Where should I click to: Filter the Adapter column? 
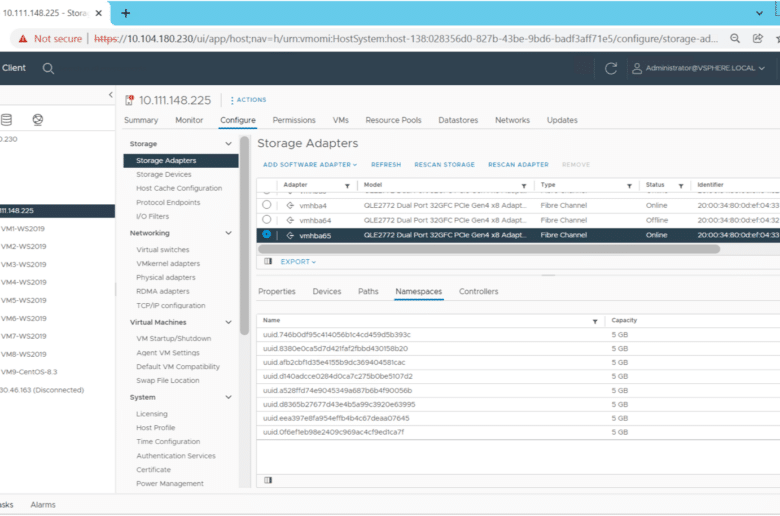point(347,186)
